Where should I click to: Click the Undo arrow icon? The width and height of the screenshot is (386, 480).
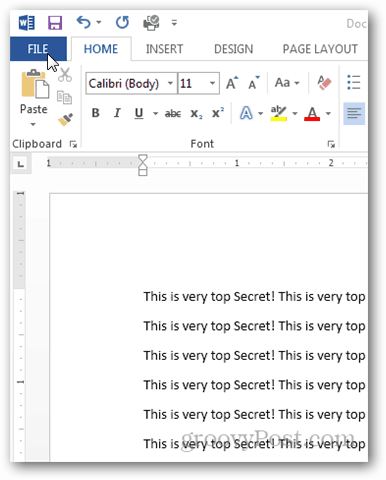coord(83,23)
